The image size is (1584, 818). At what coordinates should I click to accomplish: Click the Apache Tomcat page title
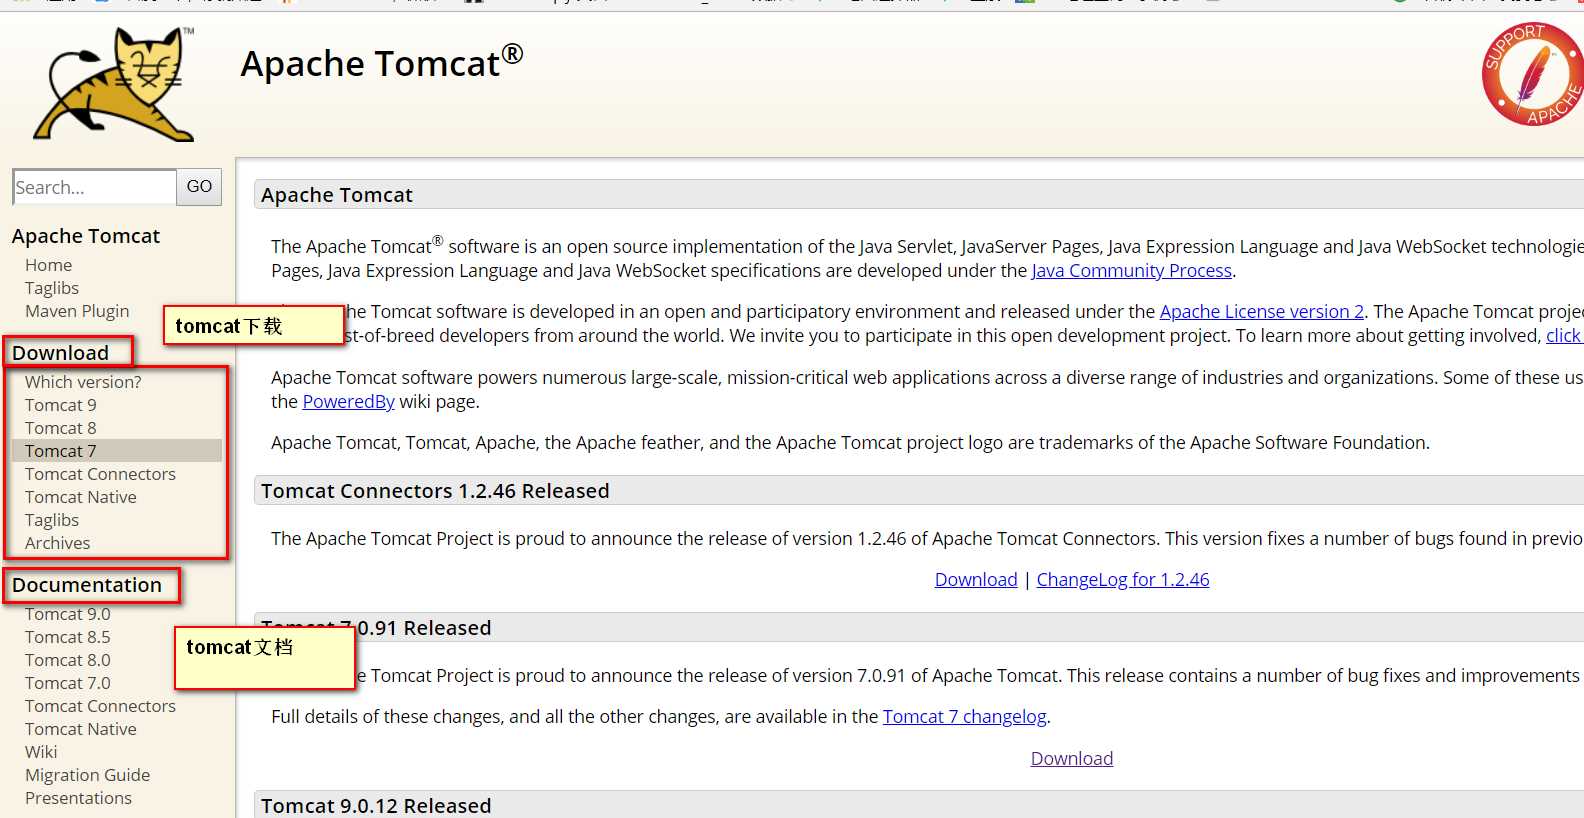pos(382,62)
